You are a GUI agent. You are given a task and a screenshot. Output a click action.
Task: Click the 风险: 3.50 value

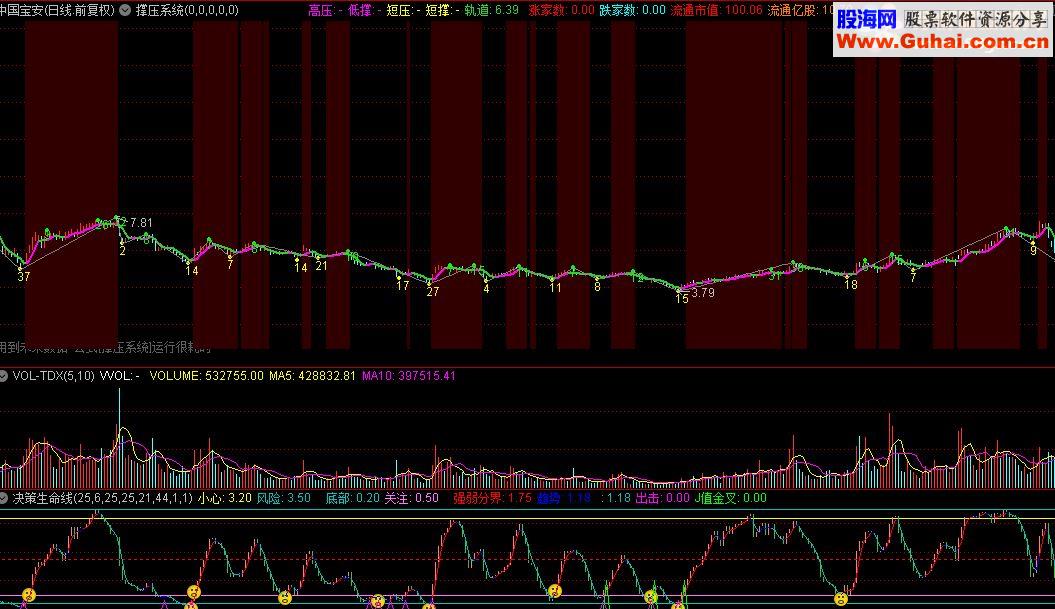click(284, 499)
